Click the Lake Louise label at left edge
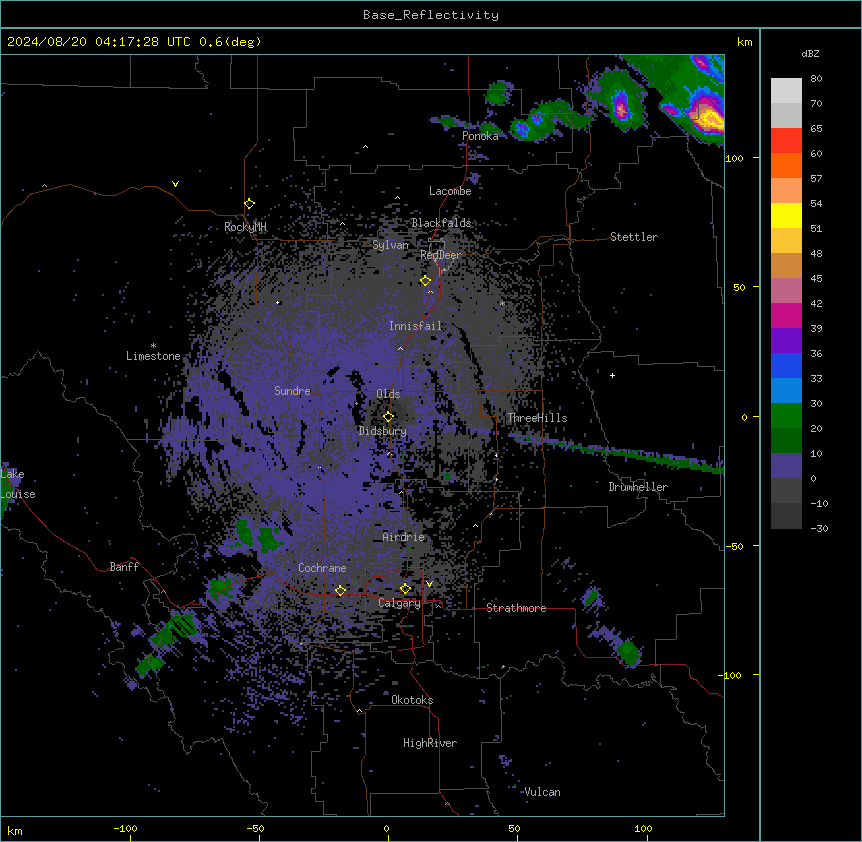Viewport: 862px width, 842px height. [18, 484]
